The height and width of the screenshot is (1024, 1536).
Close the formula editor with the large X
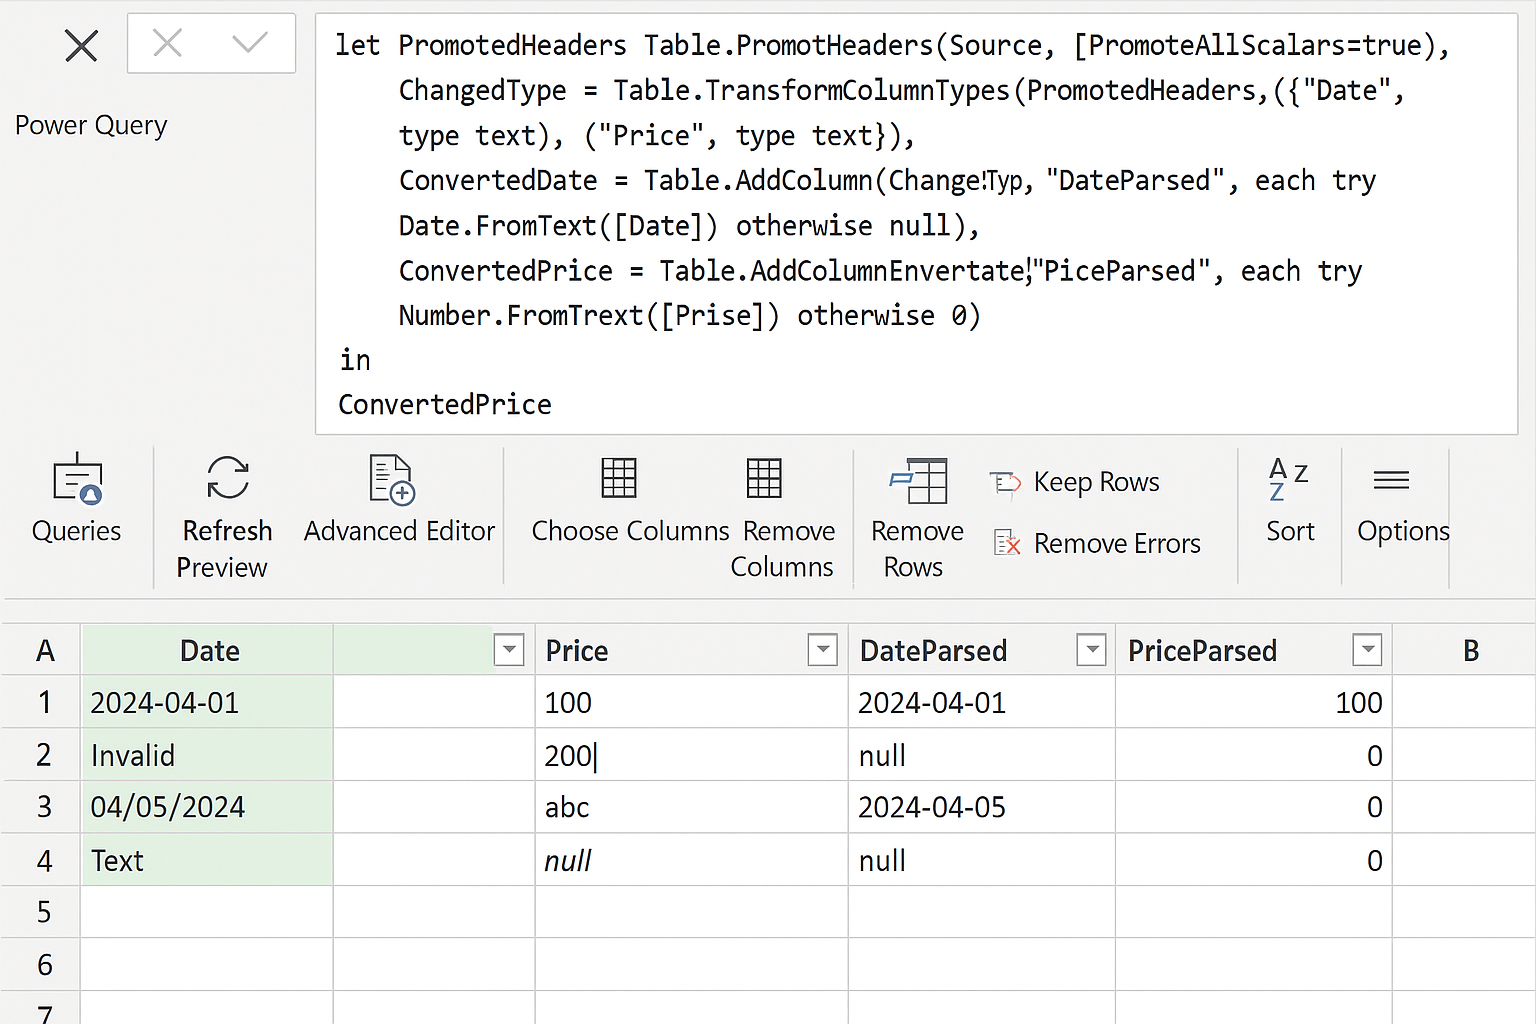point(81,45)
